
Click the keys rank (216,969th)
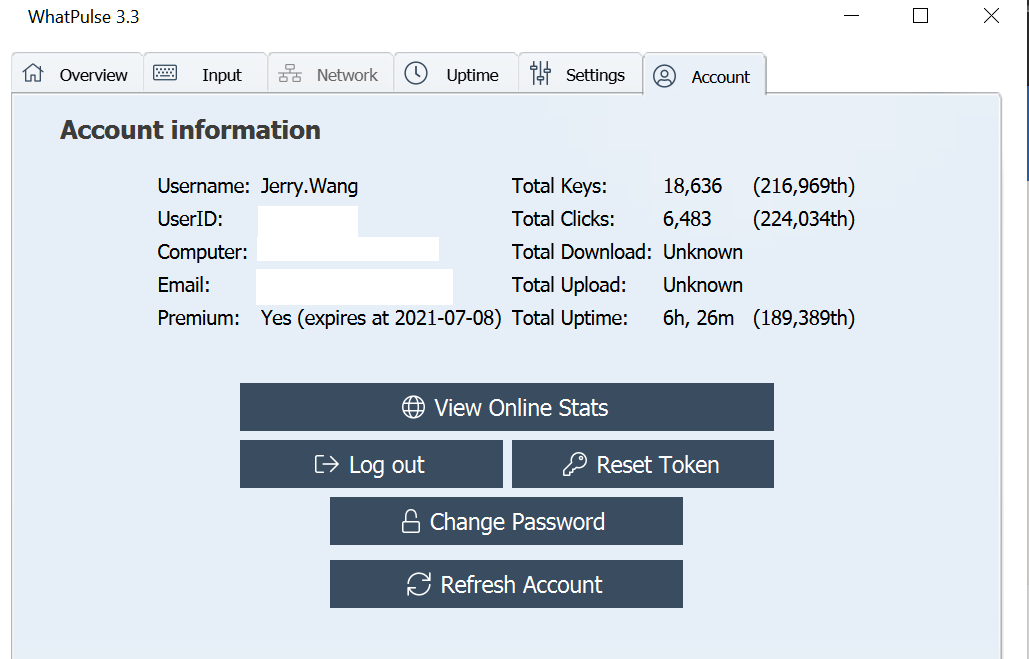pos(803,186)
